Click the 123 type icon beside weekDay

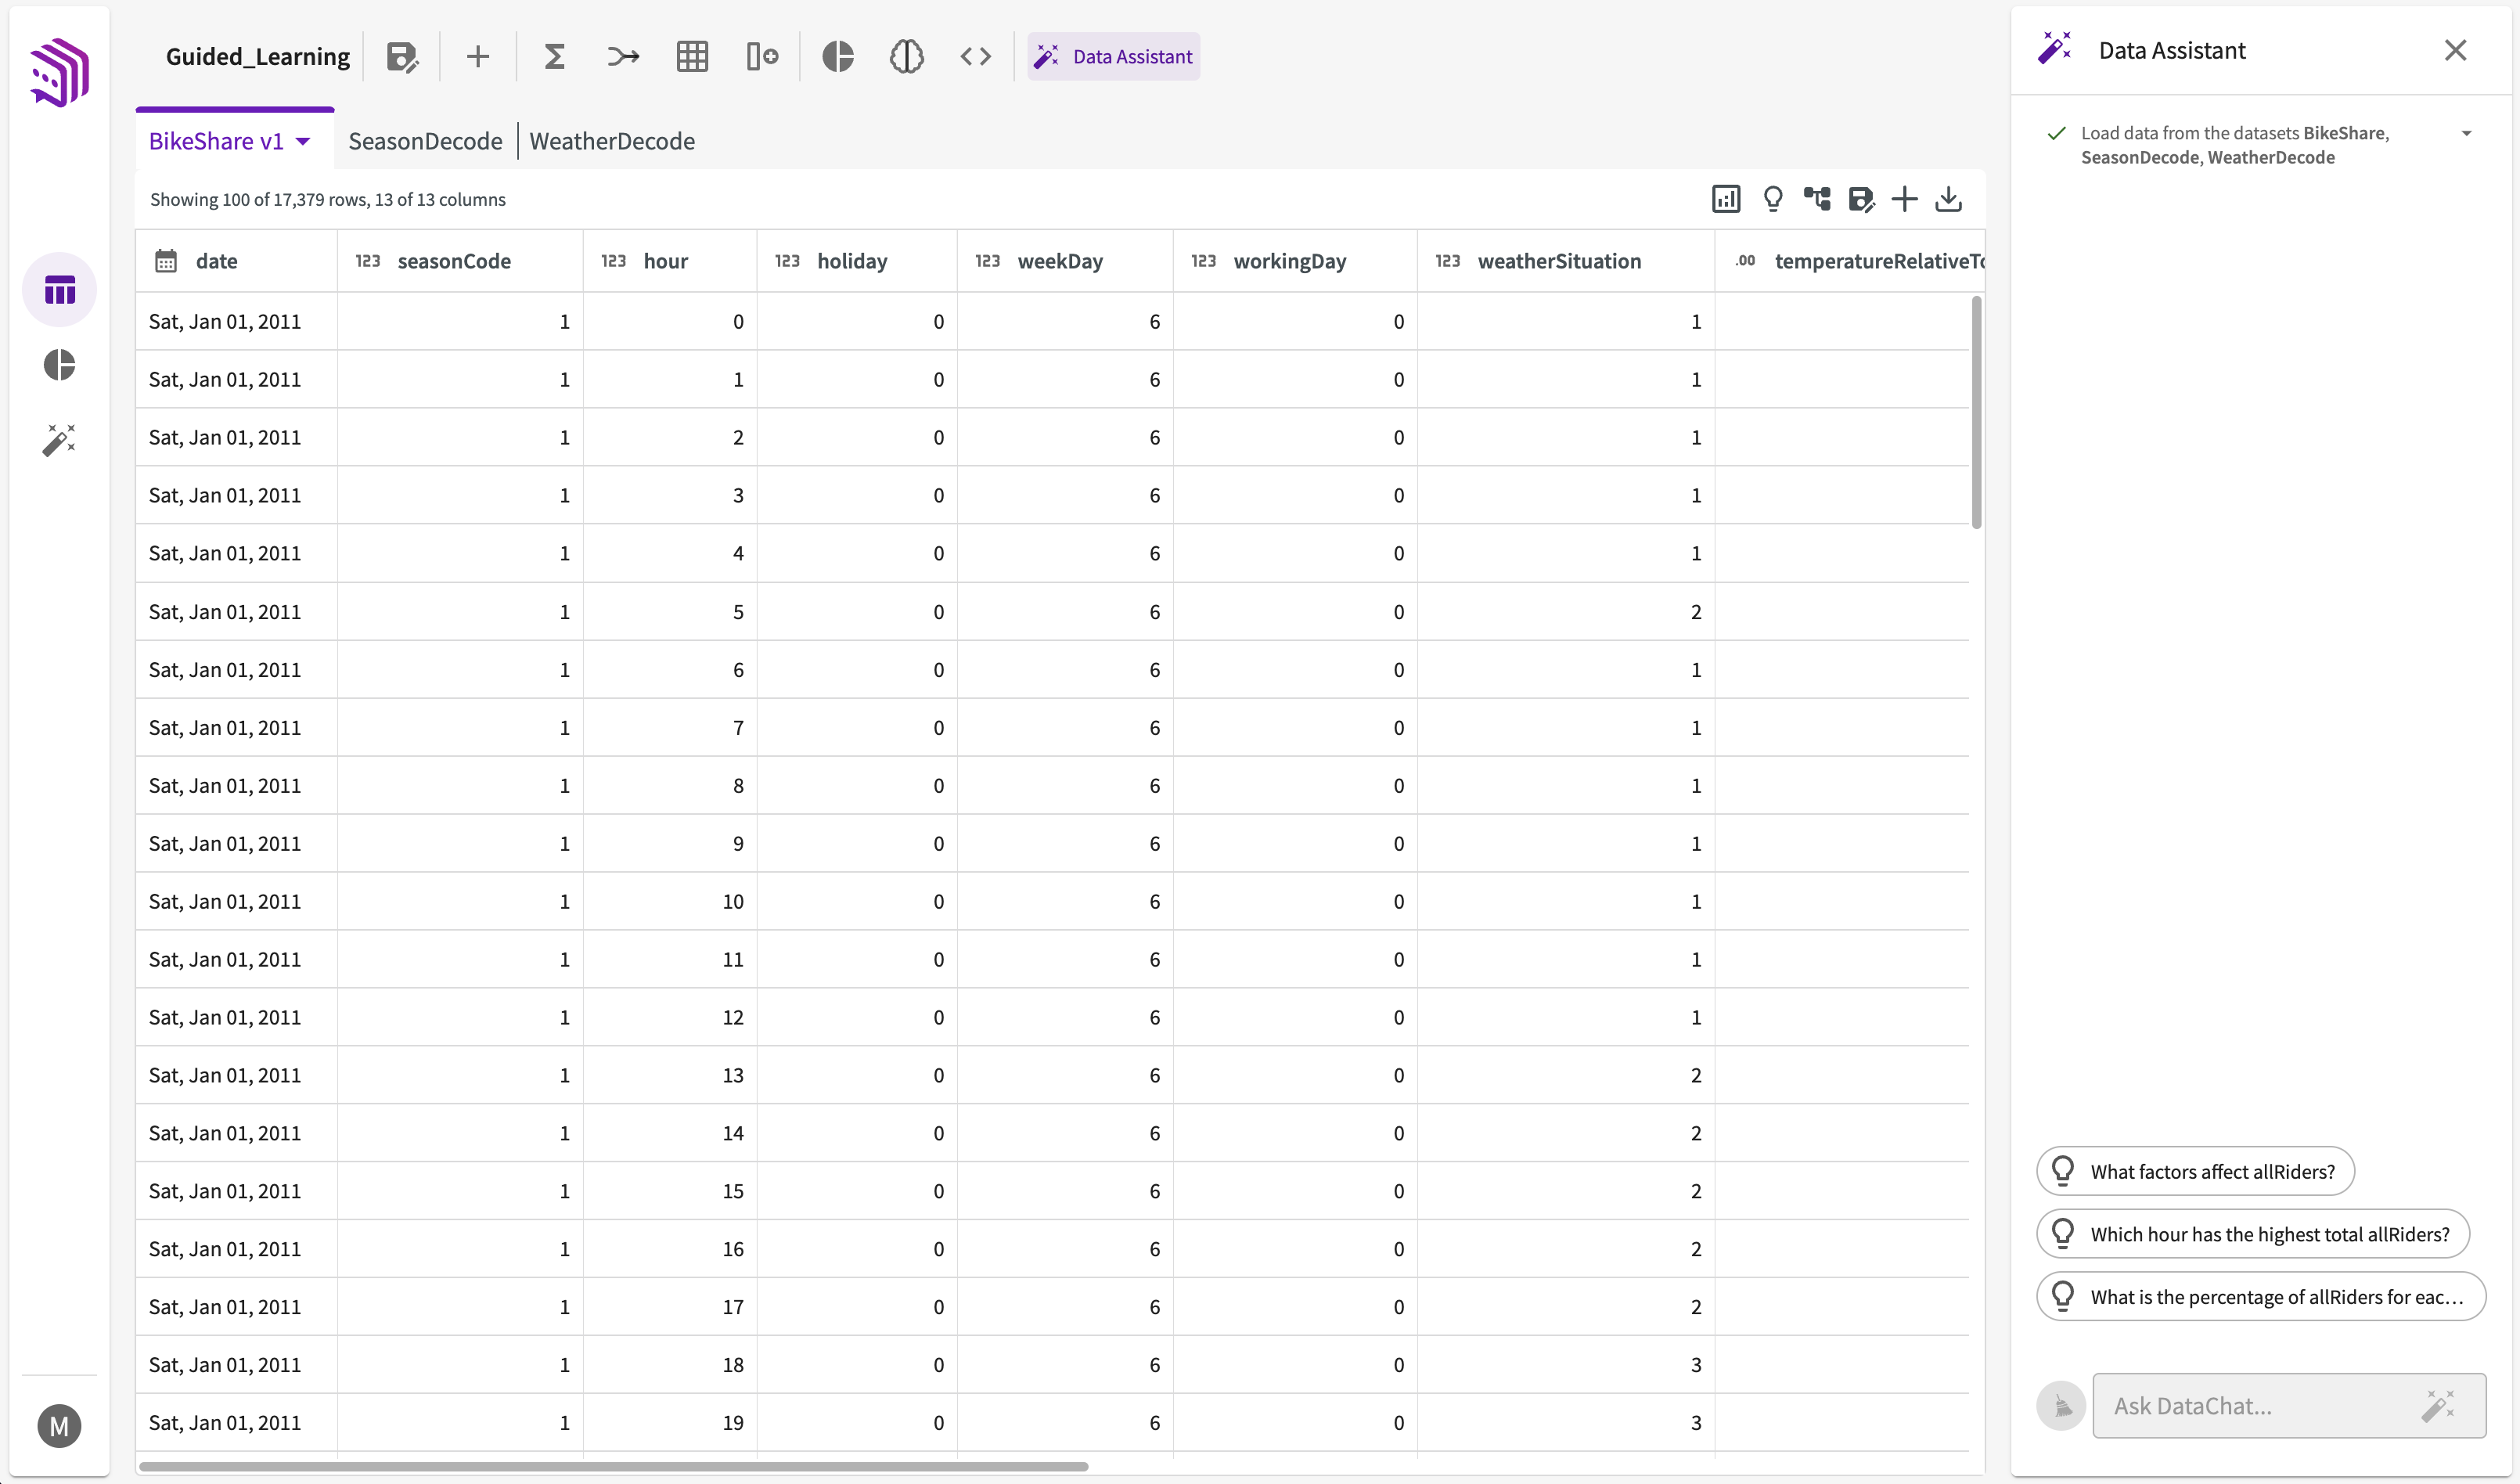(988, 261)
